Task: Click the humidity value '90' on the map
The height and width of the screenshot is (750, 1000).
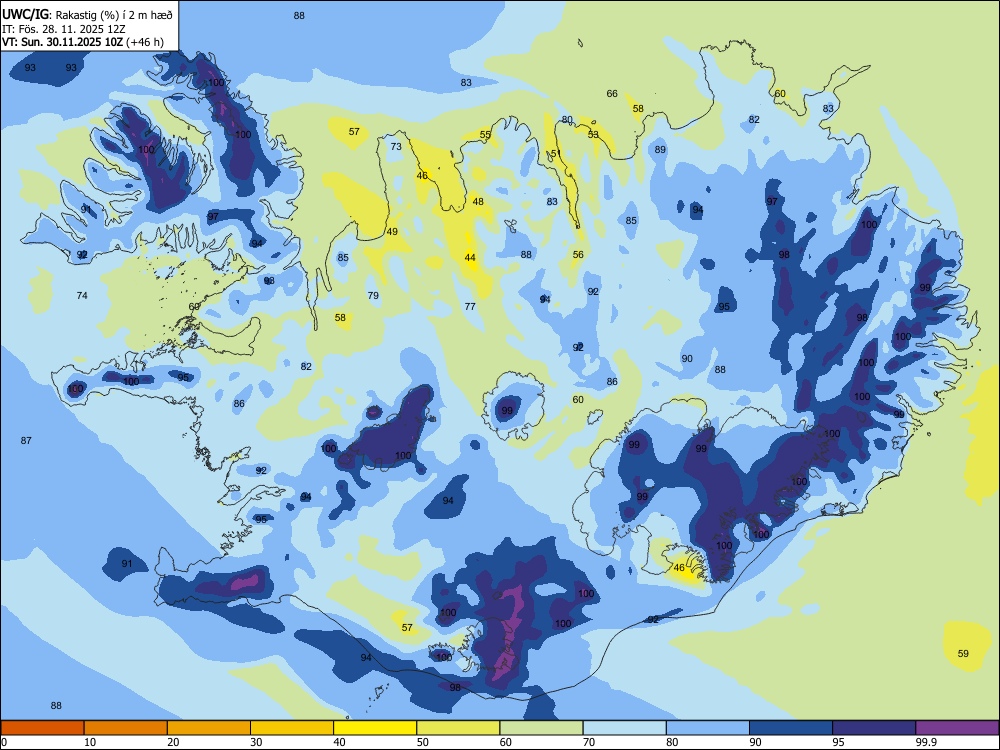Action: [687, 358]
